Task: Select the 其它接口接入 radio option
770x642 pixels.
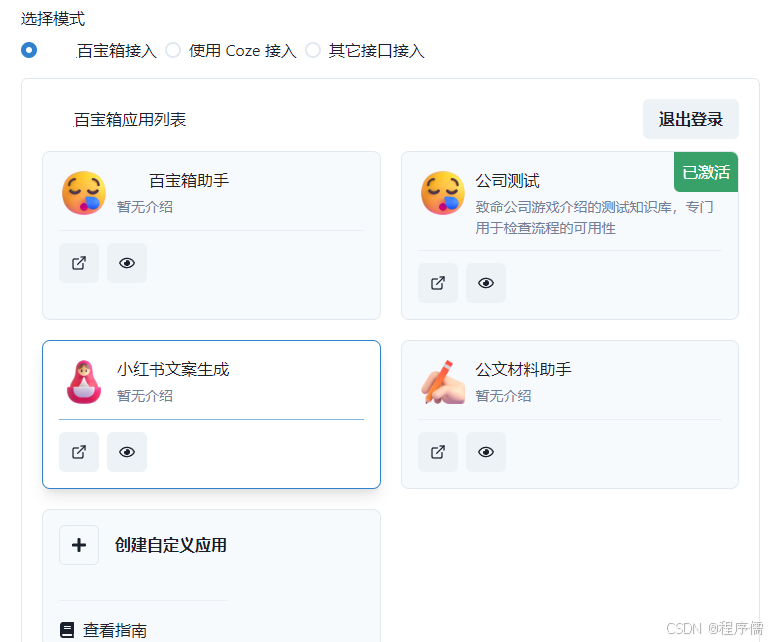Action: 313,50
